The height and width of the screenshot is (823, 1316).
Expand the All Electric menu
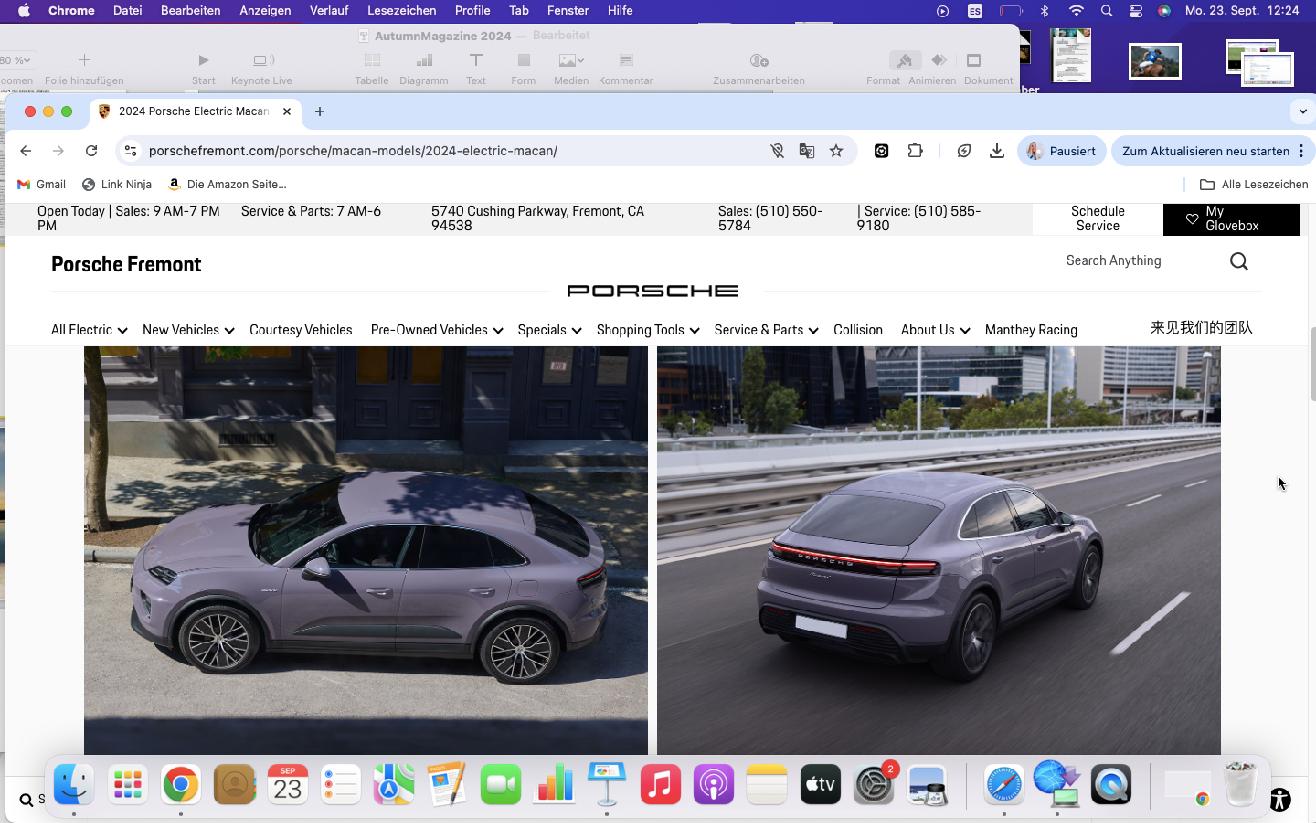tap(89, 329)
